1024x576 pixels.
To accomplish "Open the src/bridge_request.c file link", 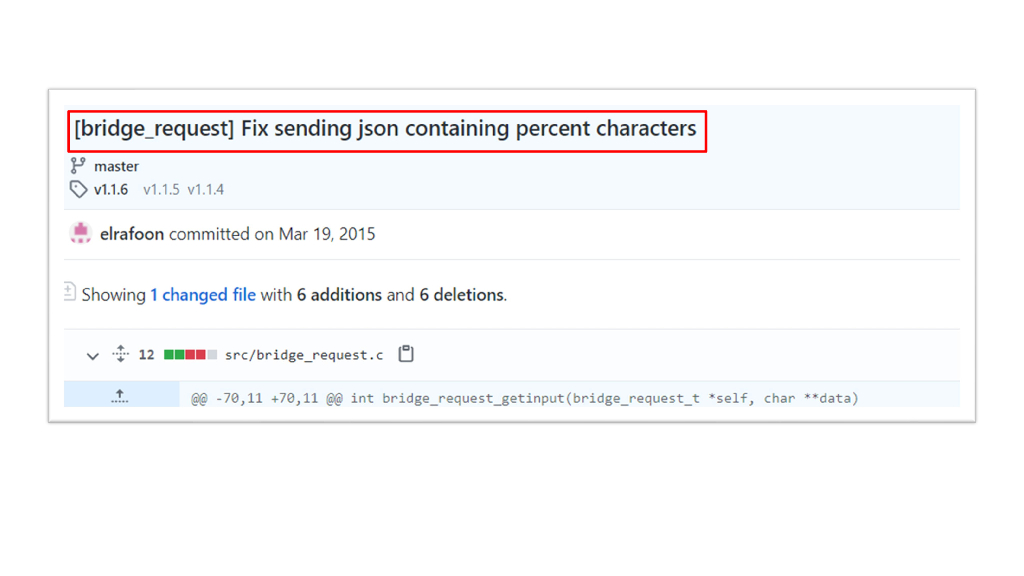I will click(304, 355).
